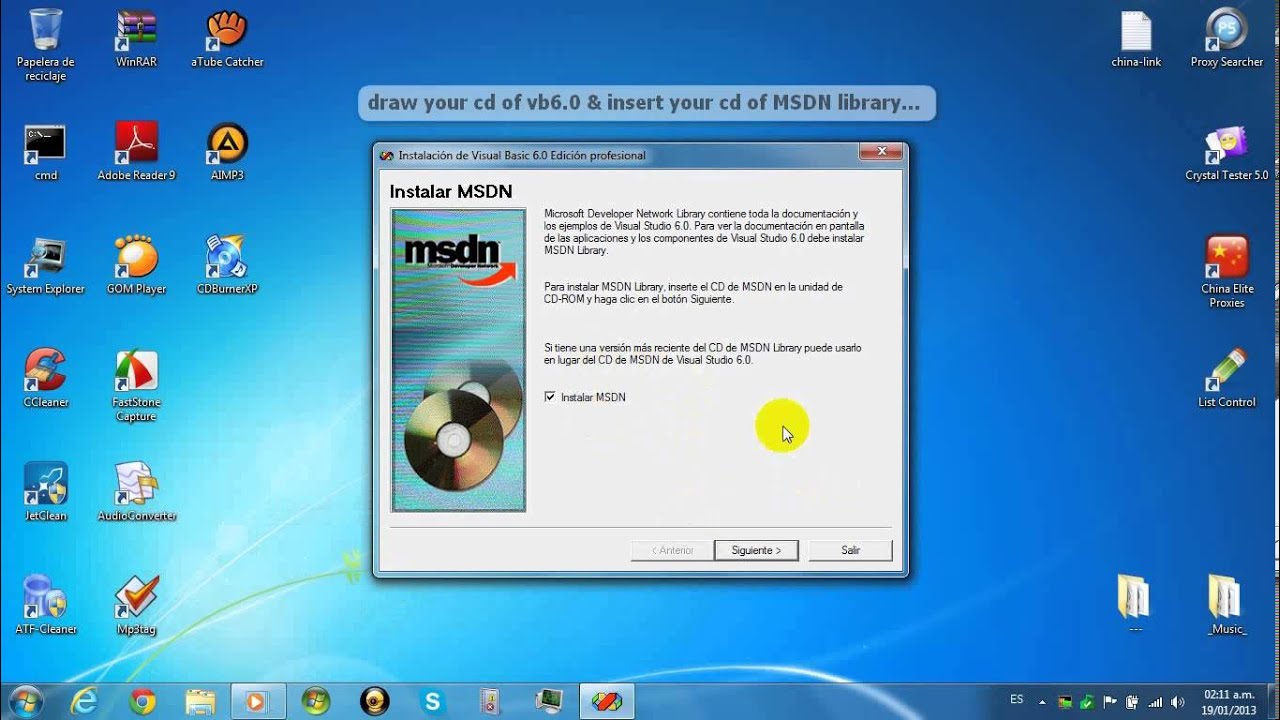Open the Papelera de reciclaje desktop icon
Image resolution: width=1280 pixels, height=720 pixels.
45,43
